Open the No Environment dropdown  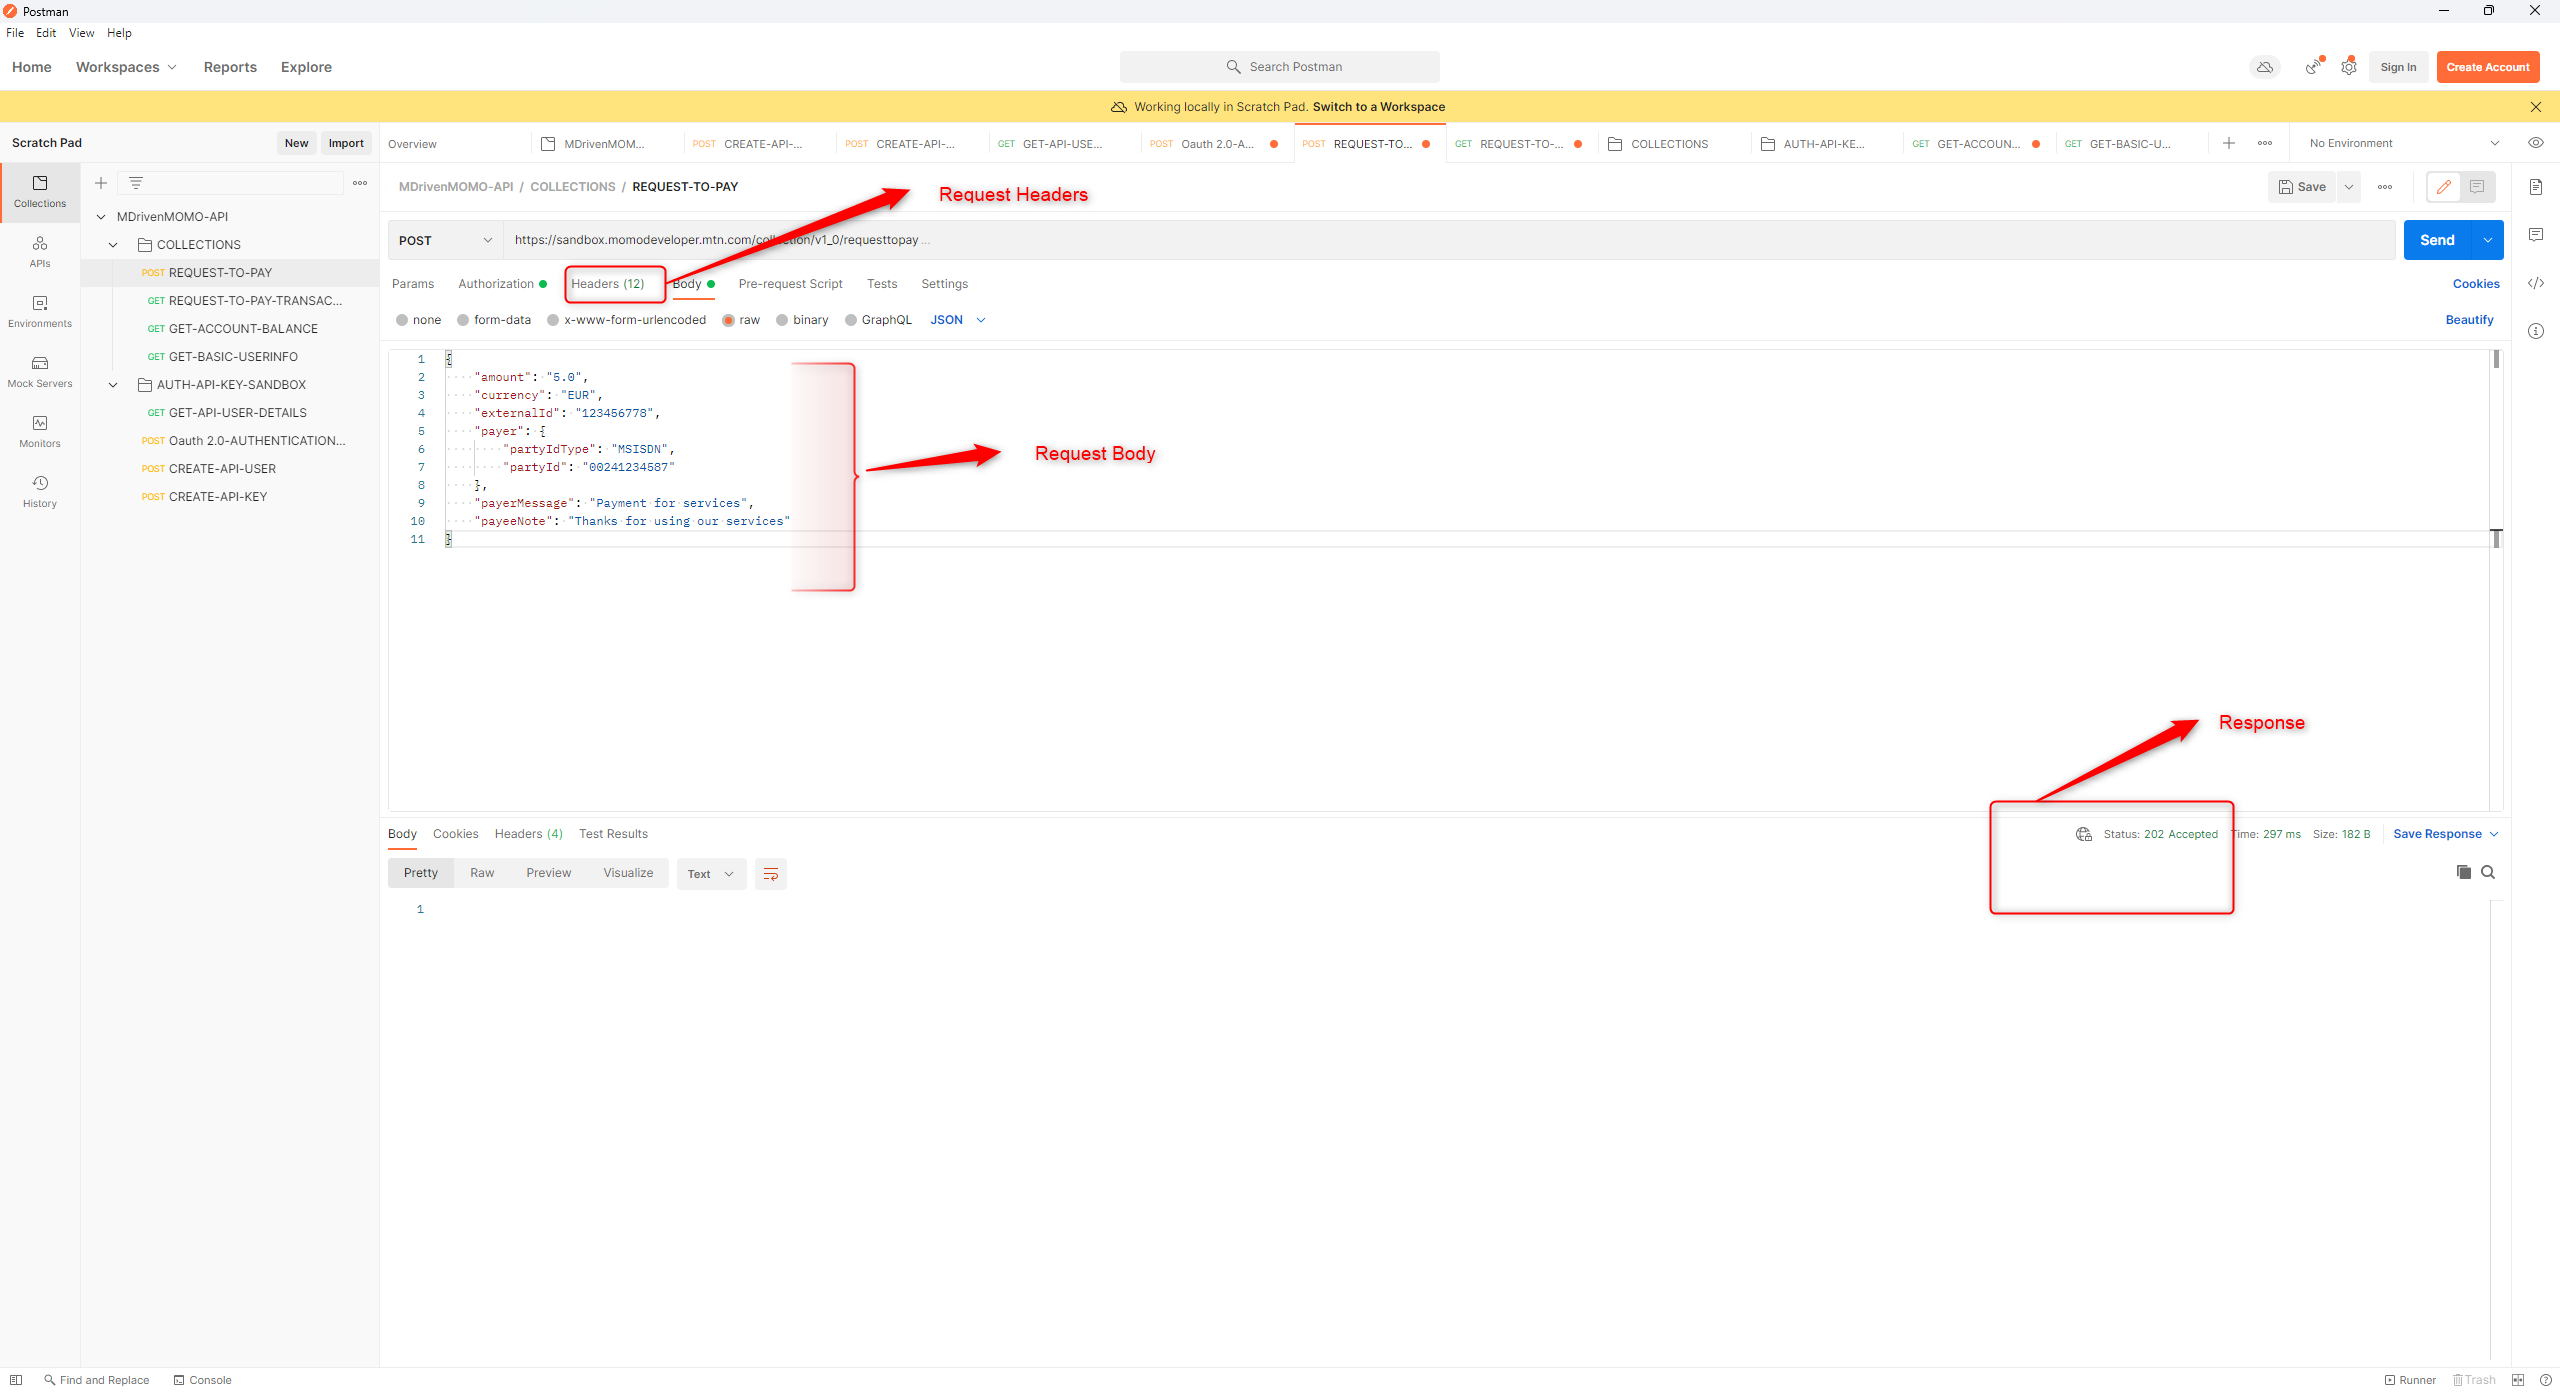2402,143
